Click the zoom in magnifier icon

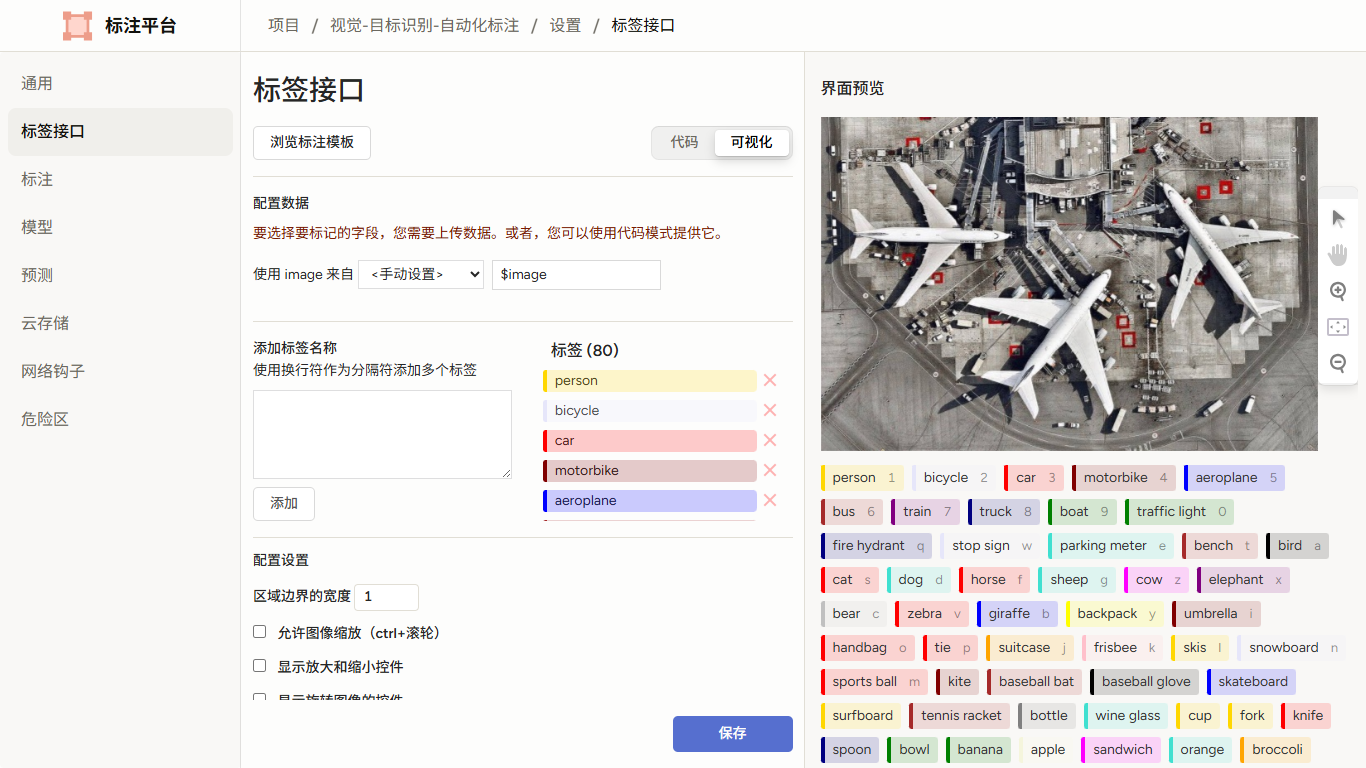[1338, 291]
